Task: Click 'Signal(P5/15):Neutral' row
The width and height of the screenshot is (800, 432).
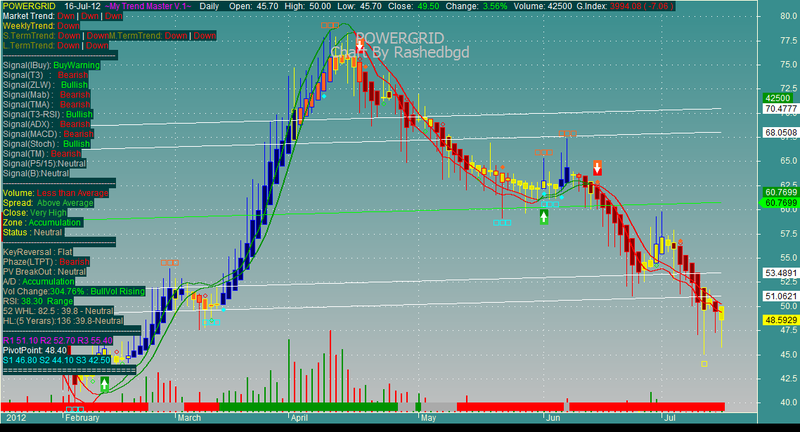Action: coord(44,164)
